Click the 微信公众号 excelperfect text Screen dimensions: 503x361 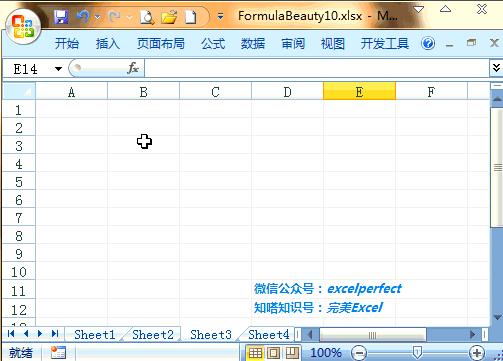point(328,288)
